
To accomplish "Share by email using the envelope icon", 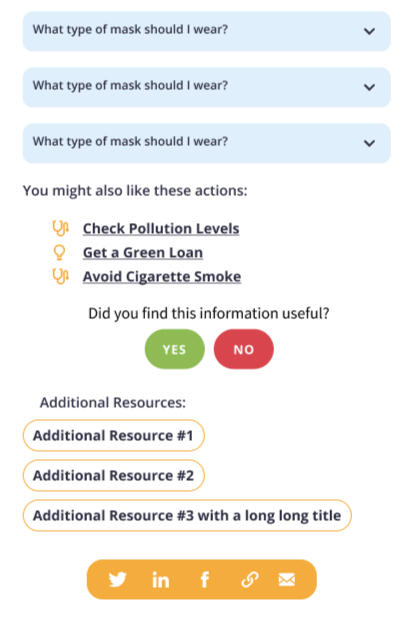I will (287, 580).
